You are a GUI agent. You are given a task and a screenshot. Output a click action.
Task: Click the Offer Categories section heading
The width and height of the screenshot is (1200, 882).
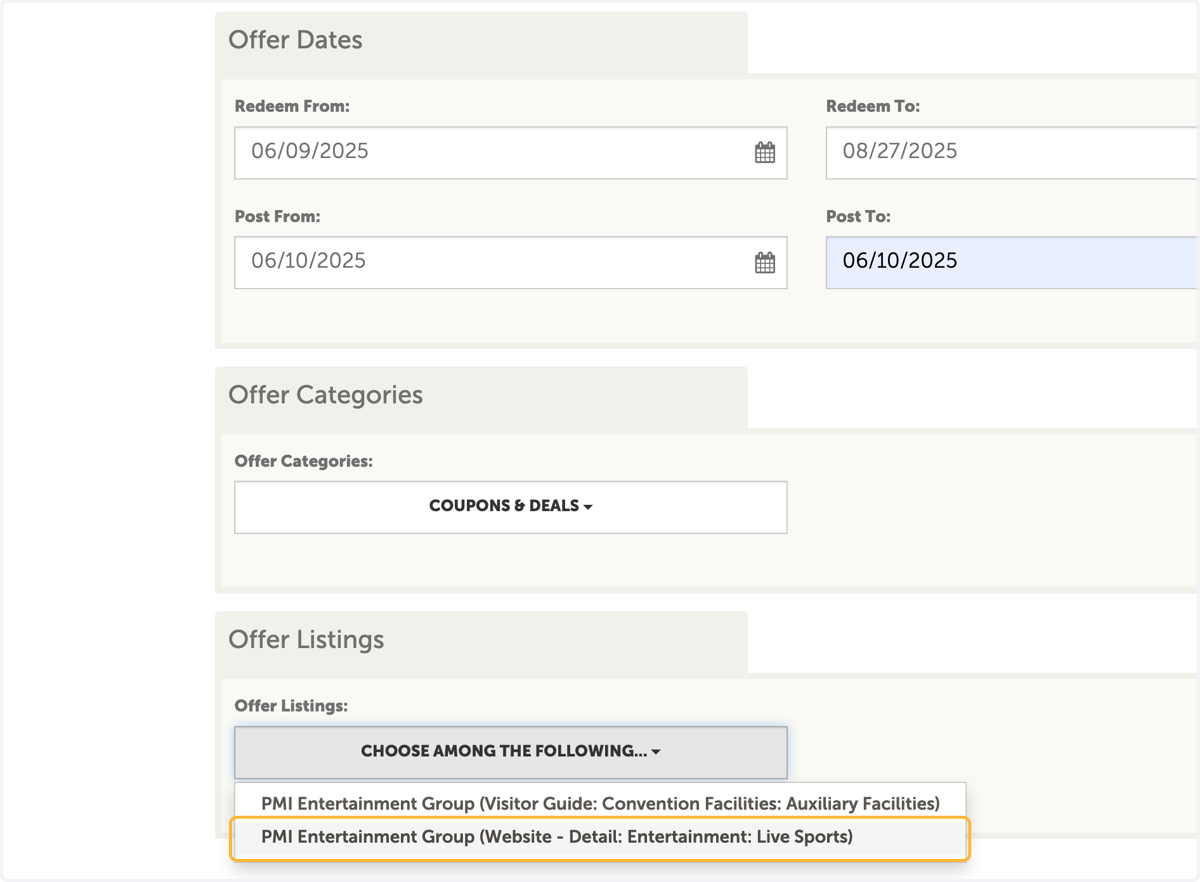pos(325,395)
